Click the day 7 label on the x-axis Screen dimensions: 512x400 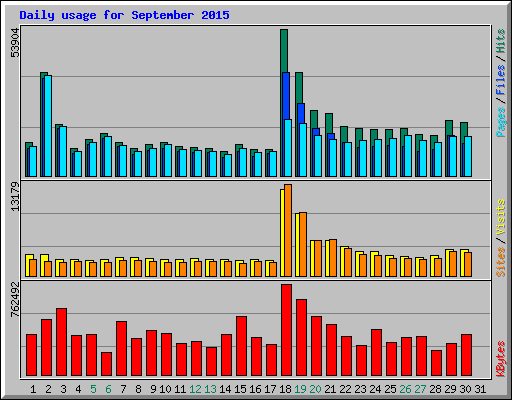point(123,389)
